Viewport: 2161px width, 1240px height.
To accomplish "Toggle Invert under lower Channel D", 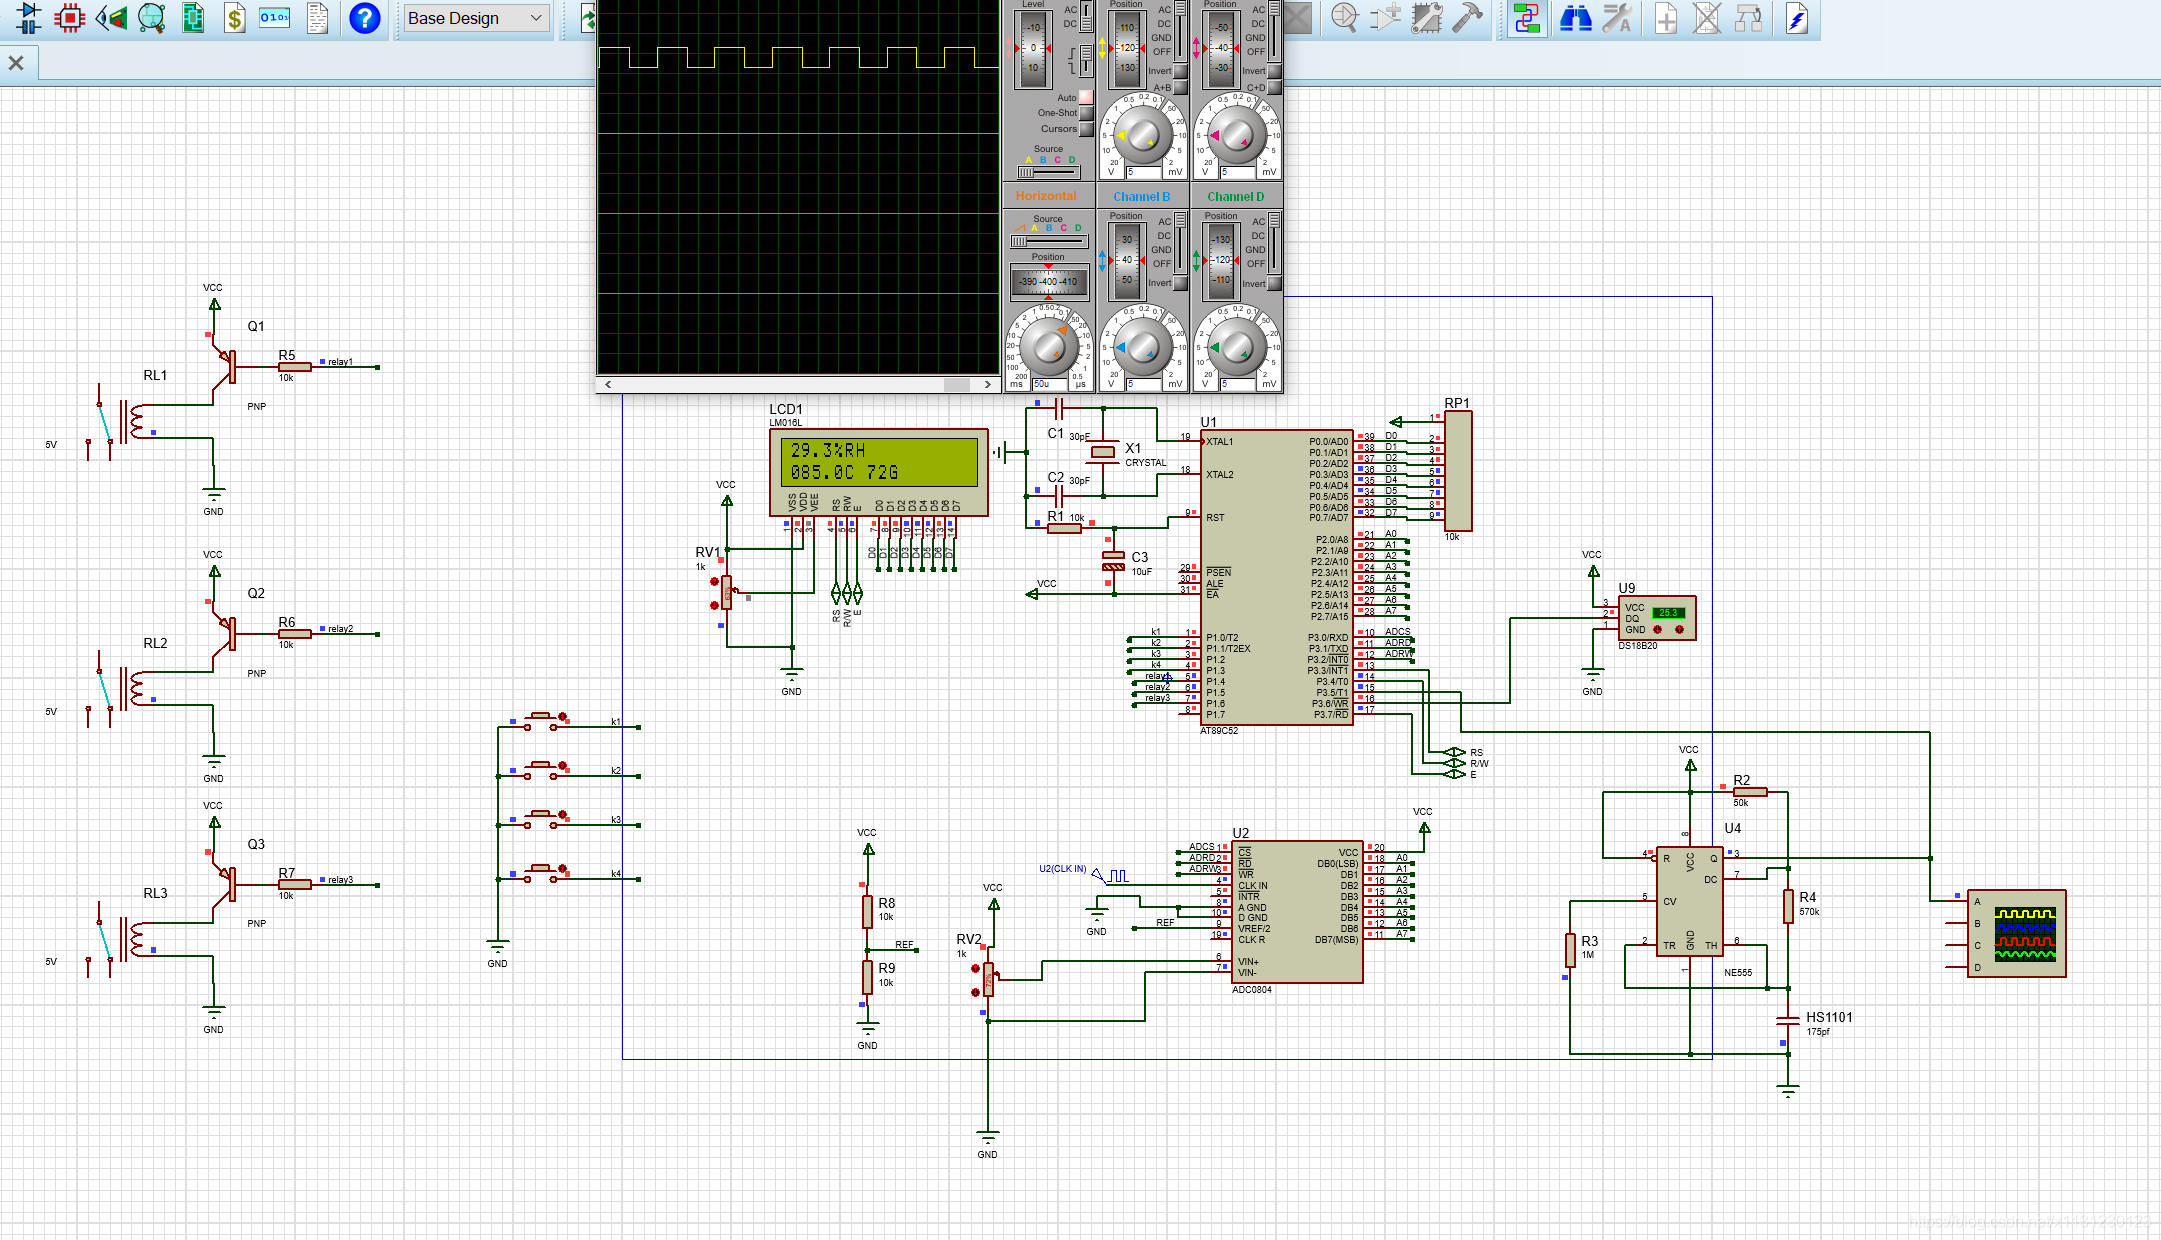I will click(x=1275, y=283).
